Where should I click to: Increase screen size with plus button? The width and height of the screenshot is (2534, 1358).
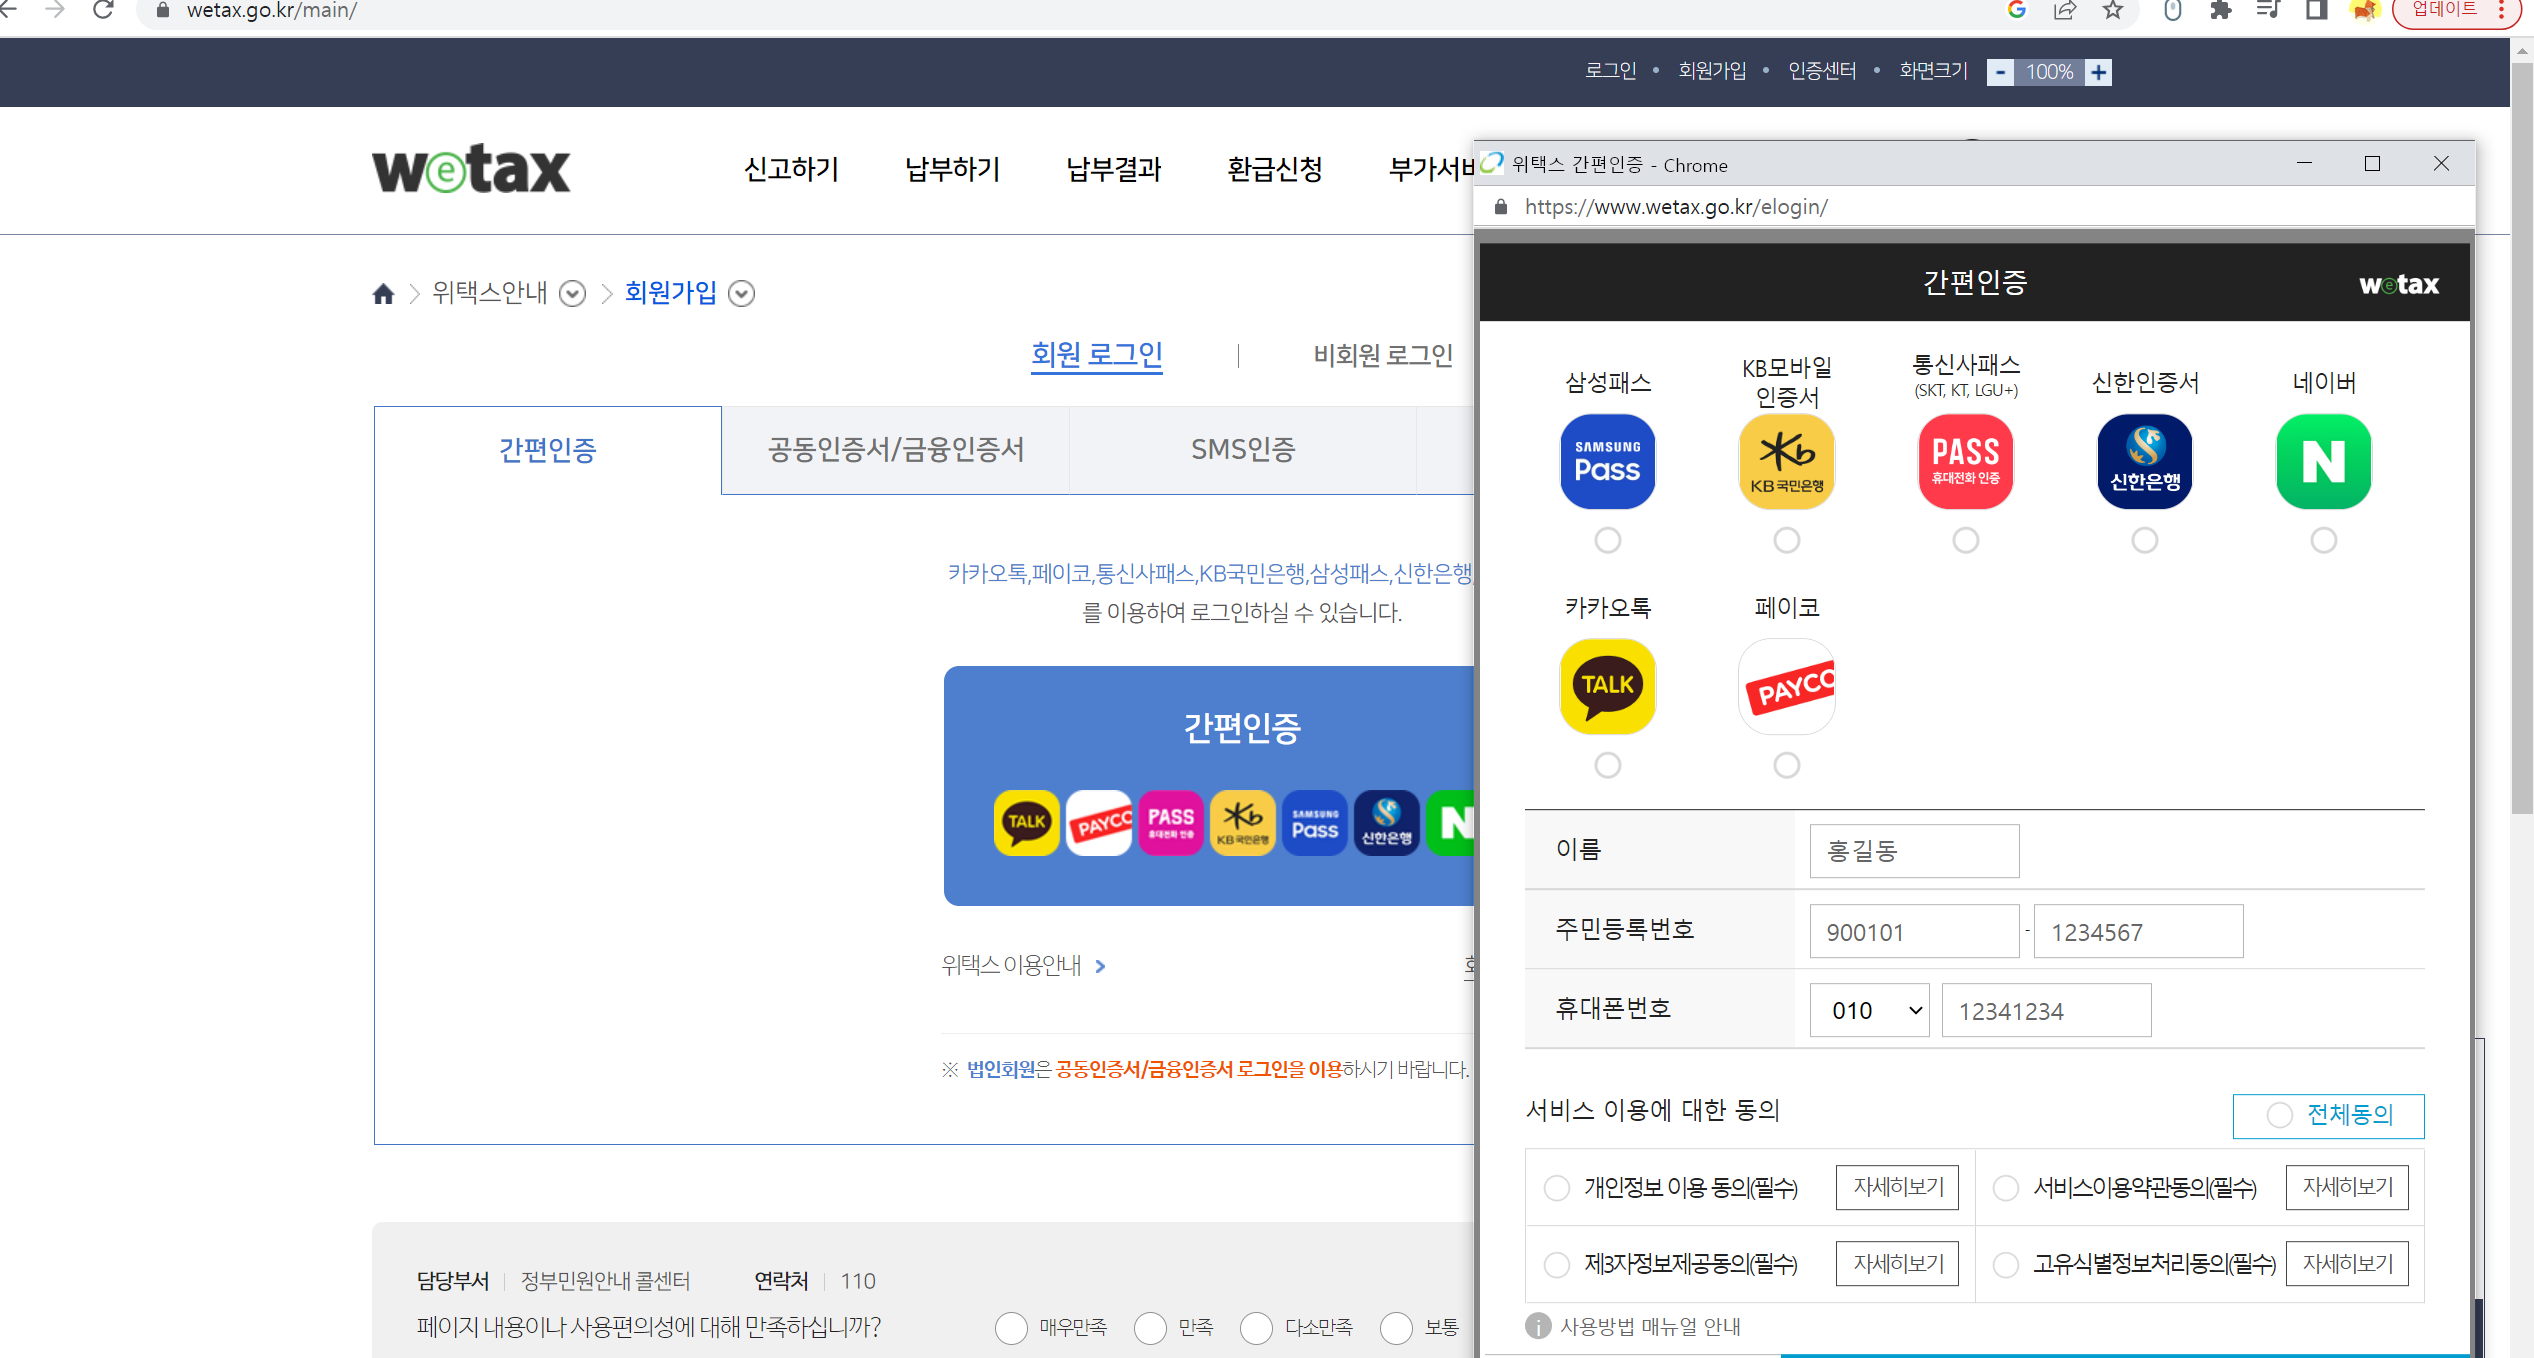2099,72
